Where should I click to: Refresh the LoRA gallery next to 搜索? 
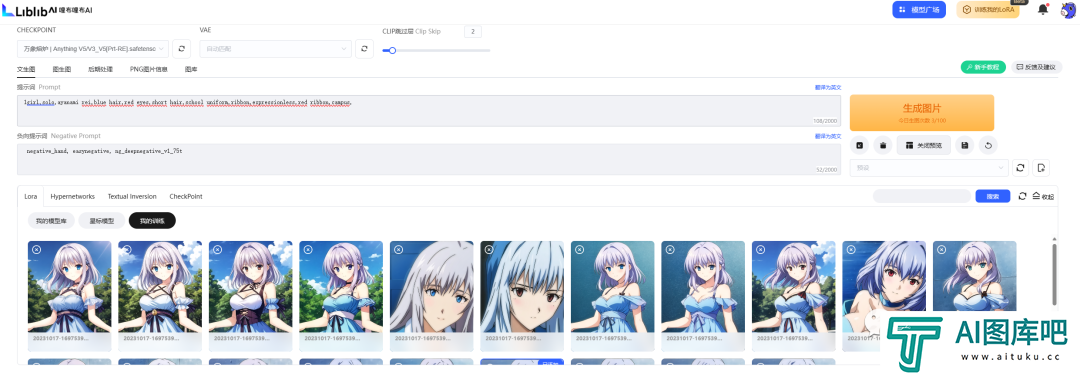tap(1023, 196)
